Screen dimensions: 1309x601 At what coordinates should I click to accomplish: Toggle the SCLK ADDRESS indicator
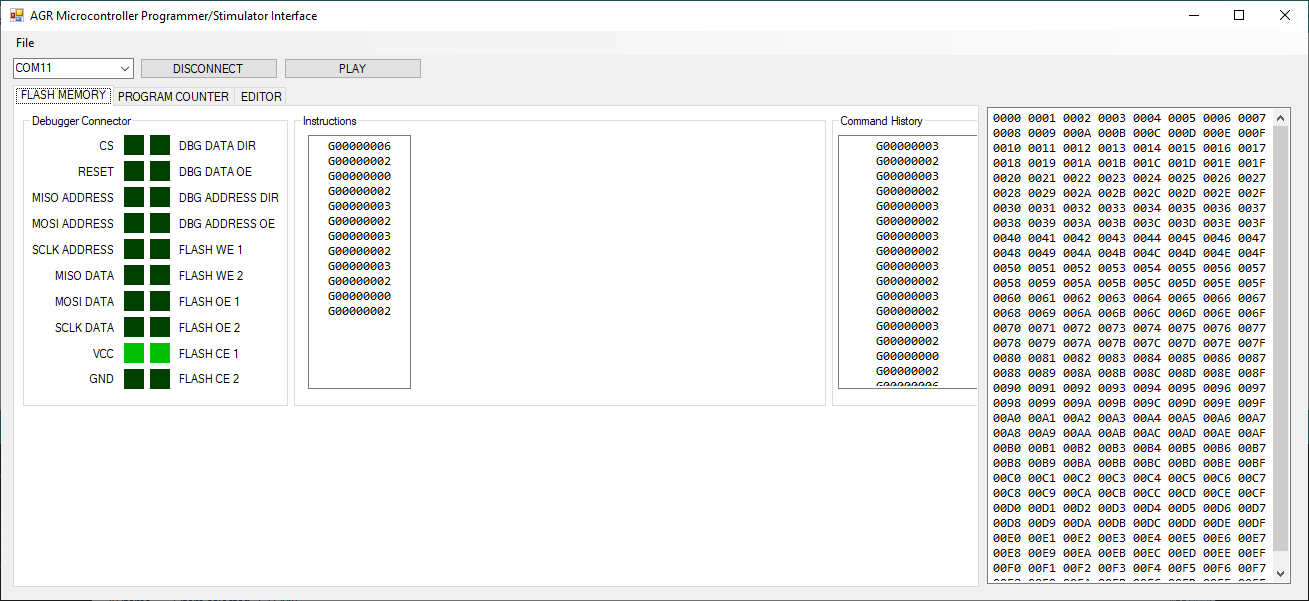[x=134, y=249]
